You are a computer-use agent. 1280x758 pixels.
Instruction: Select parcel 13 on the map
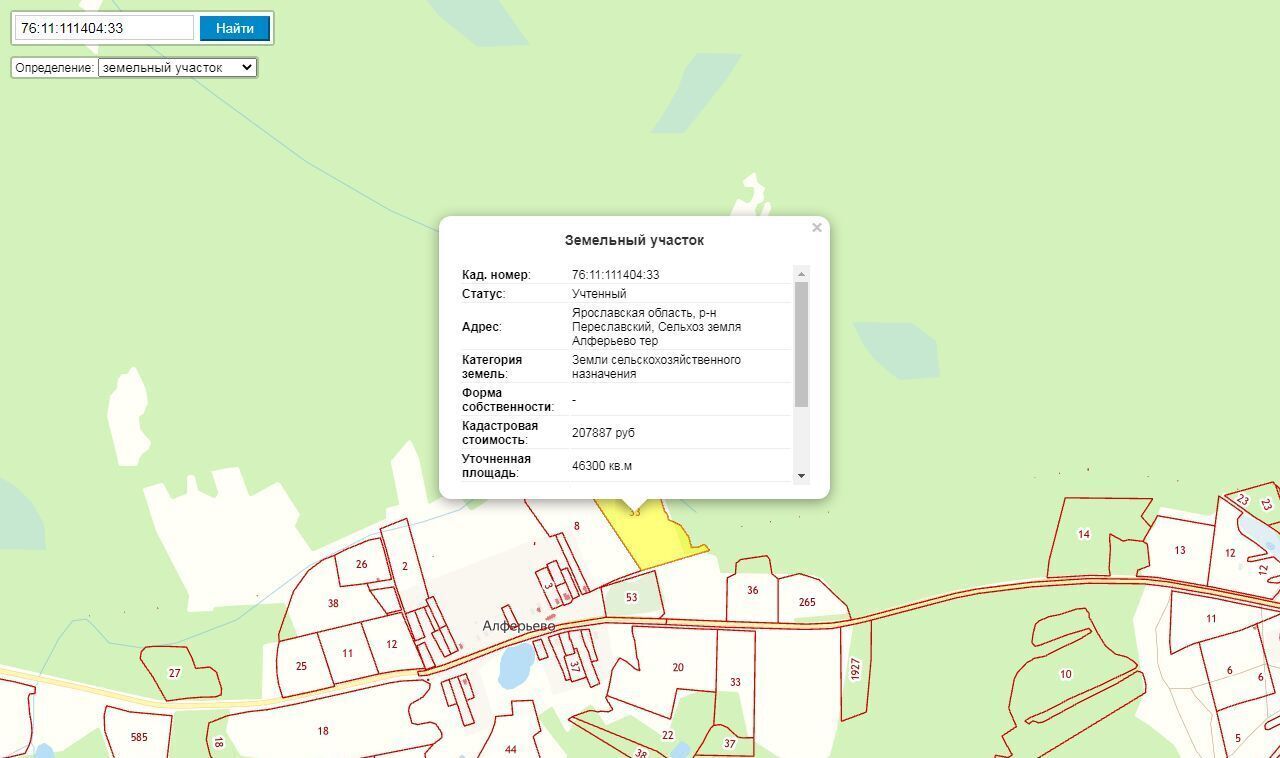tap(1179, 550)
